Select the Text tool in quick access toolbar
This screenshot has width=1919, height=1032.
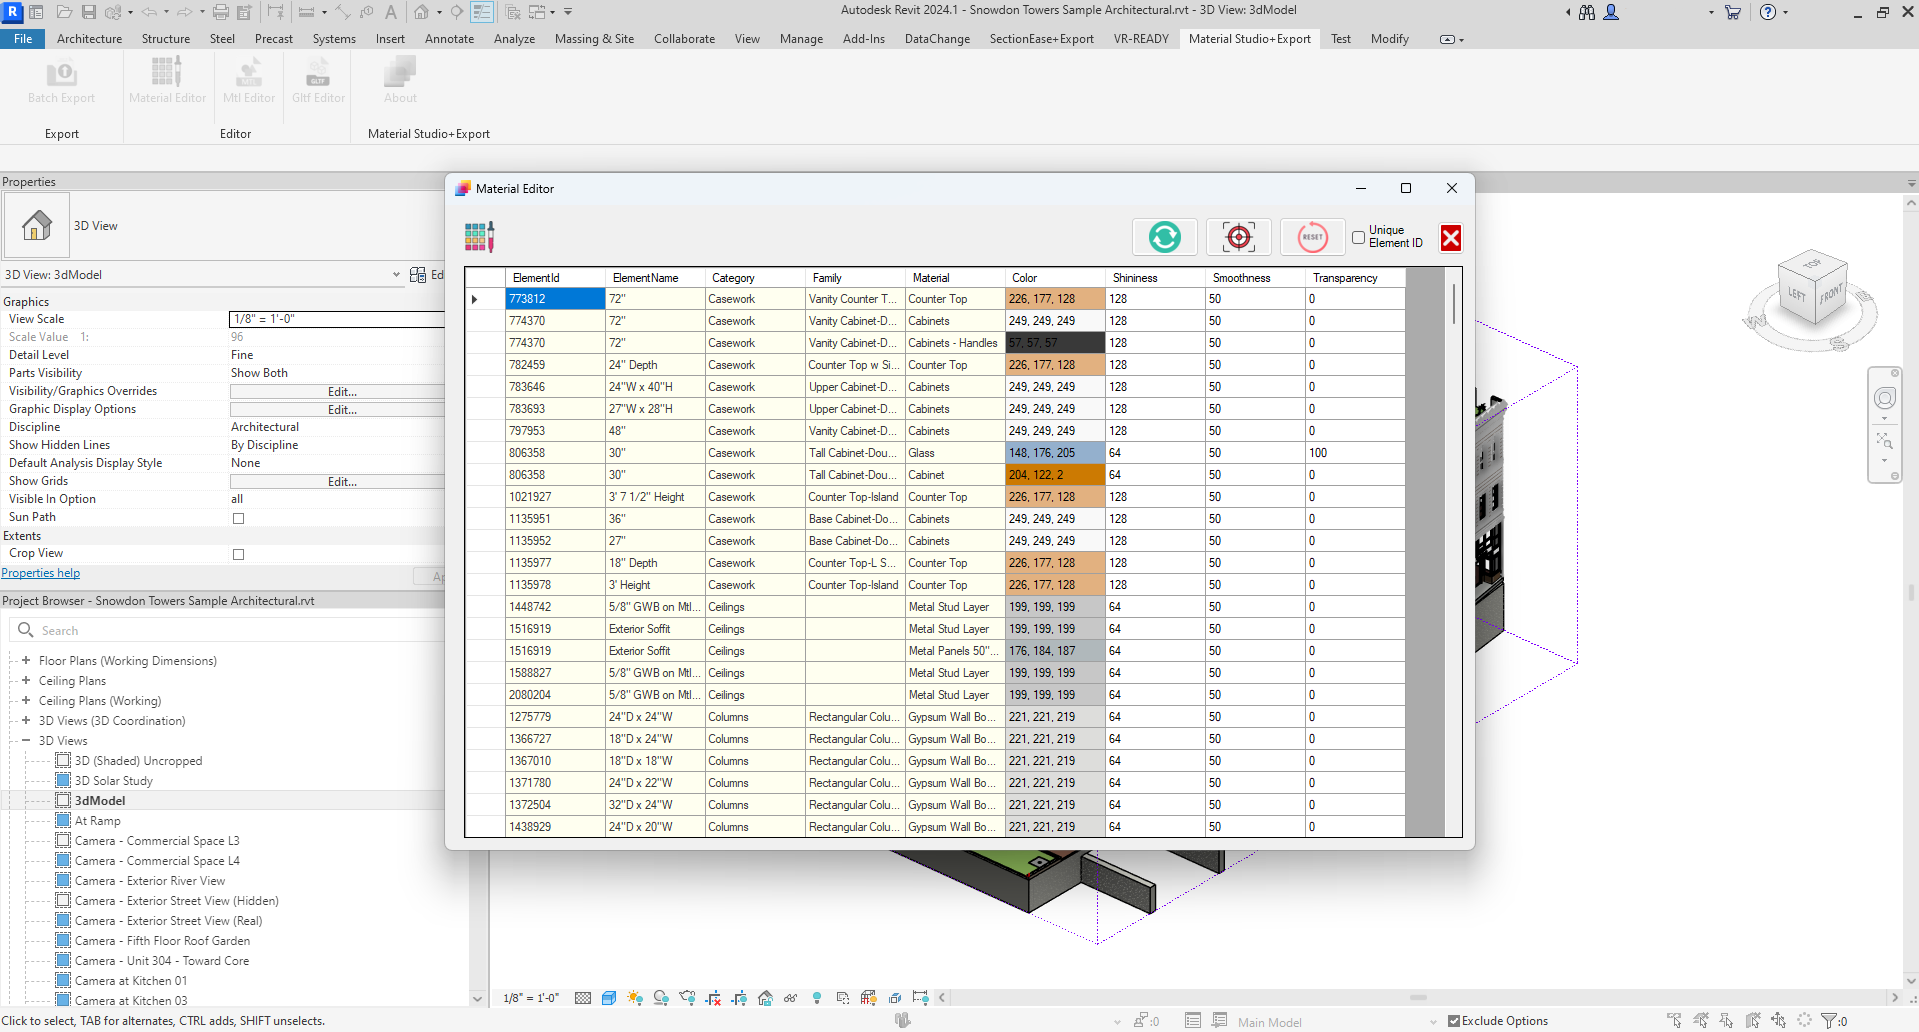(x=391, y=12)
